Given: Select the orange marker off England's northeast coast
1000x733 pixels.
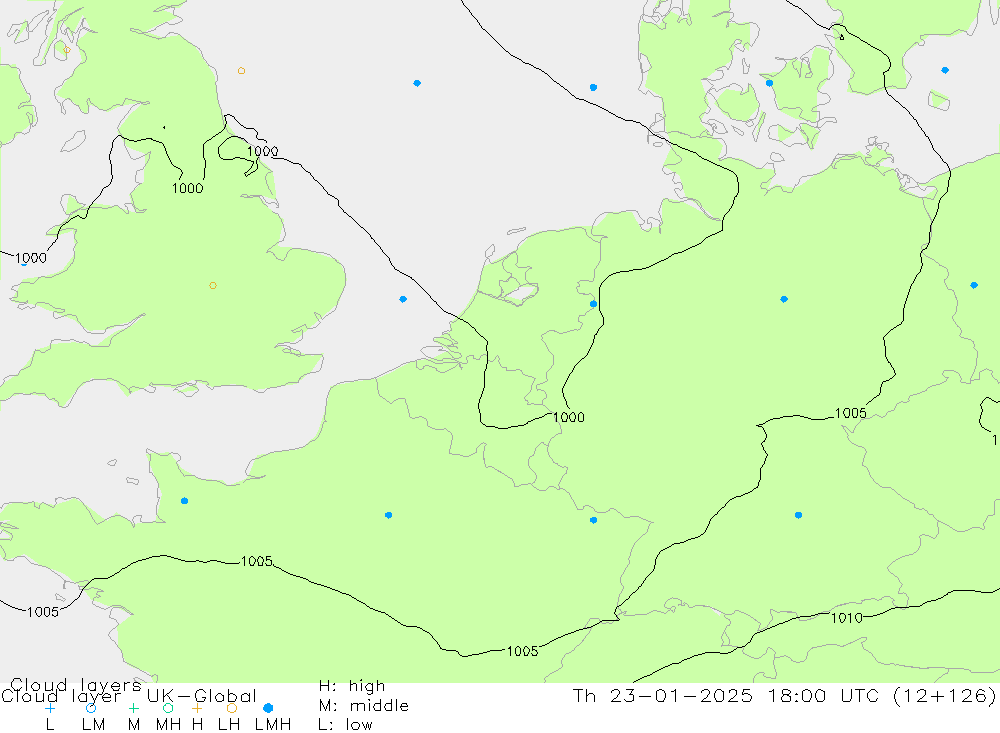Looking at the screenshot, I should (241, 71).
